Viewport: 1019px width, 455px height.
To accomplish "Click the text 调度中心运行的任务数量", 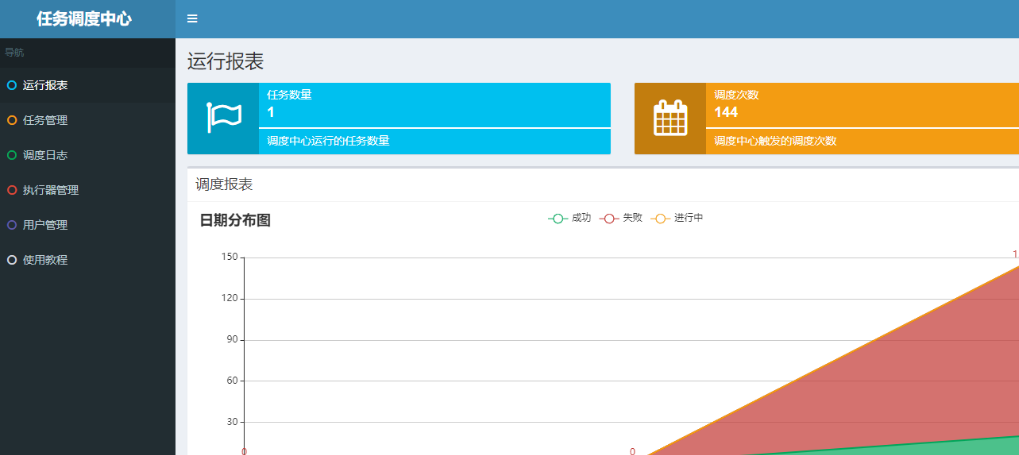I will [328, 140].
